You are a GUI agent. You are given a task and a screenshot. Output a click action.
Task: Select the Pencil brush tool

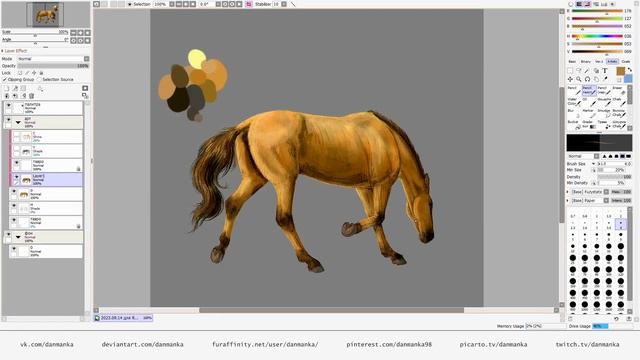click(573, 90)
